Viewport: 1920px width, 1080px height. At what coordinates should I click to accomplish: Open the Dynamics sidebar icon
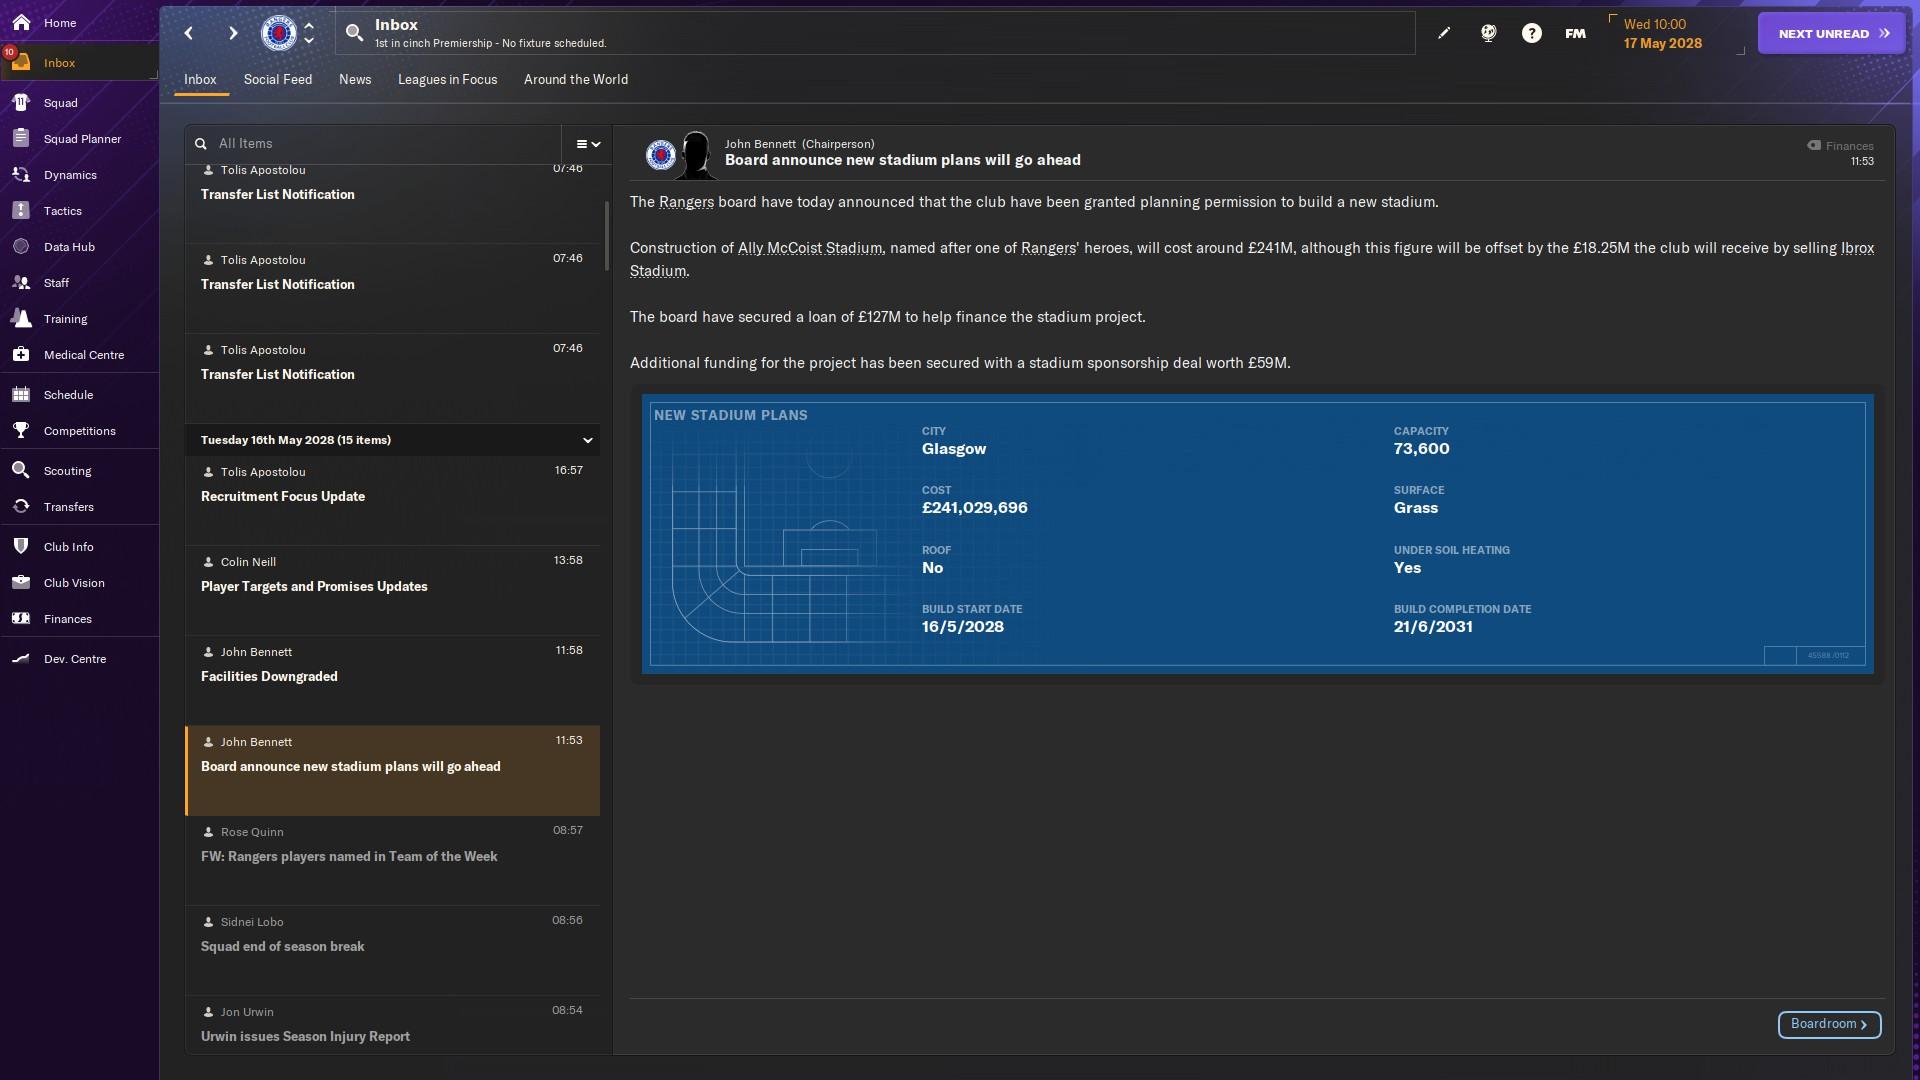click(x=21, y=174)
